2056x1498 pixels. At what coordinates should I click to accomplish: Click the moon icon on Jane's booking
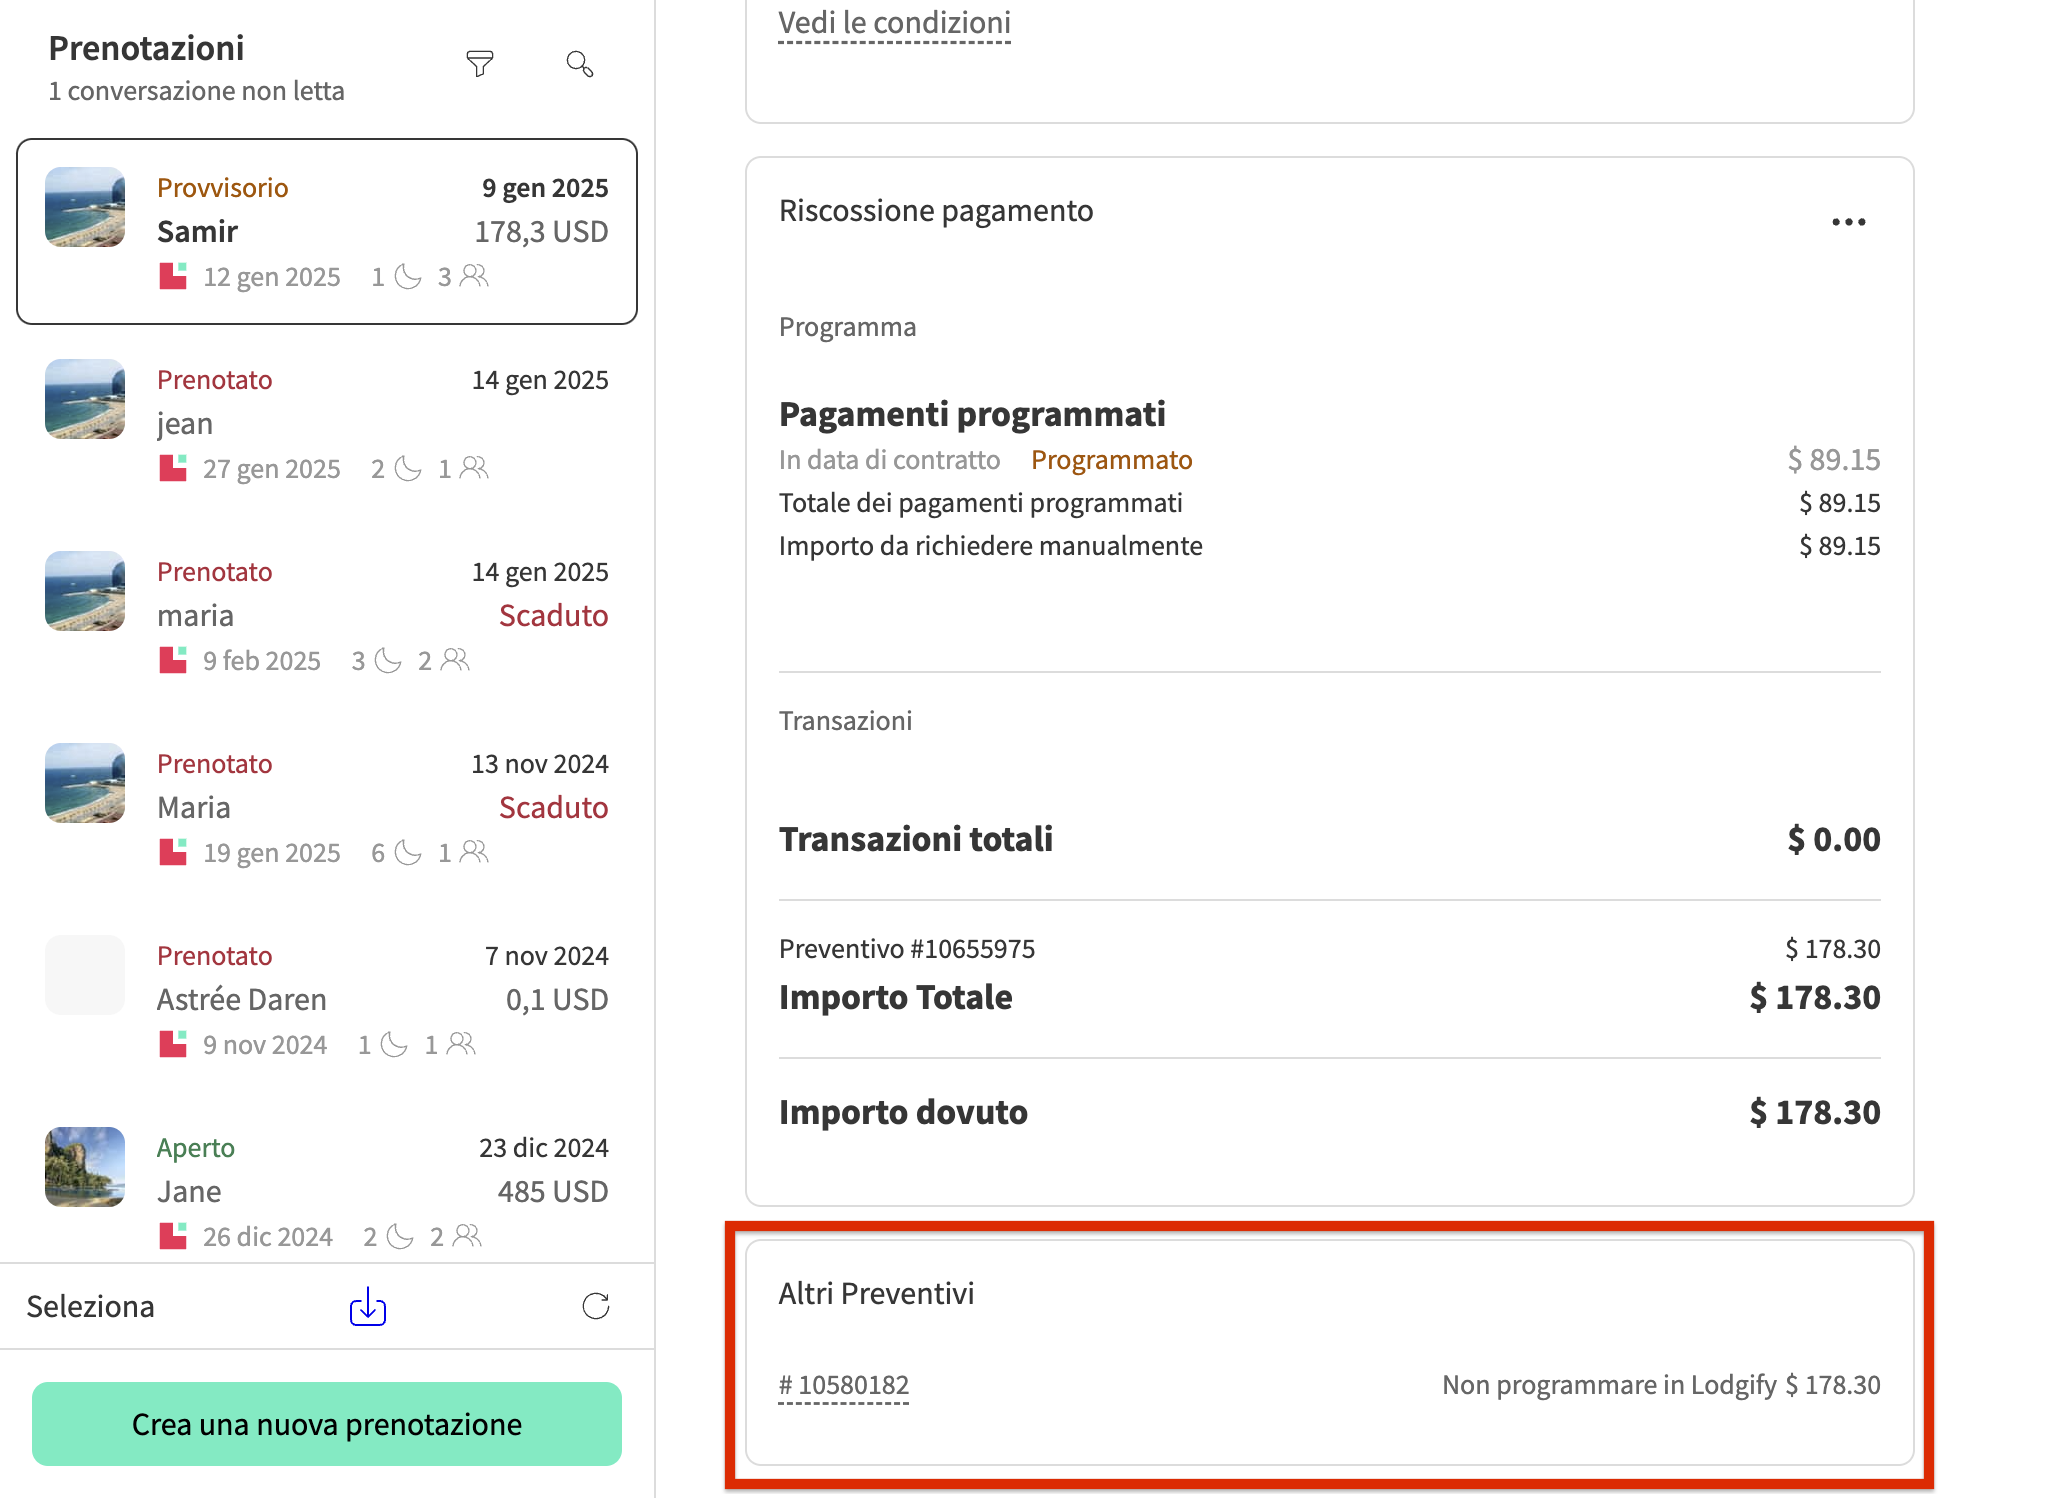click(400, 1236)
